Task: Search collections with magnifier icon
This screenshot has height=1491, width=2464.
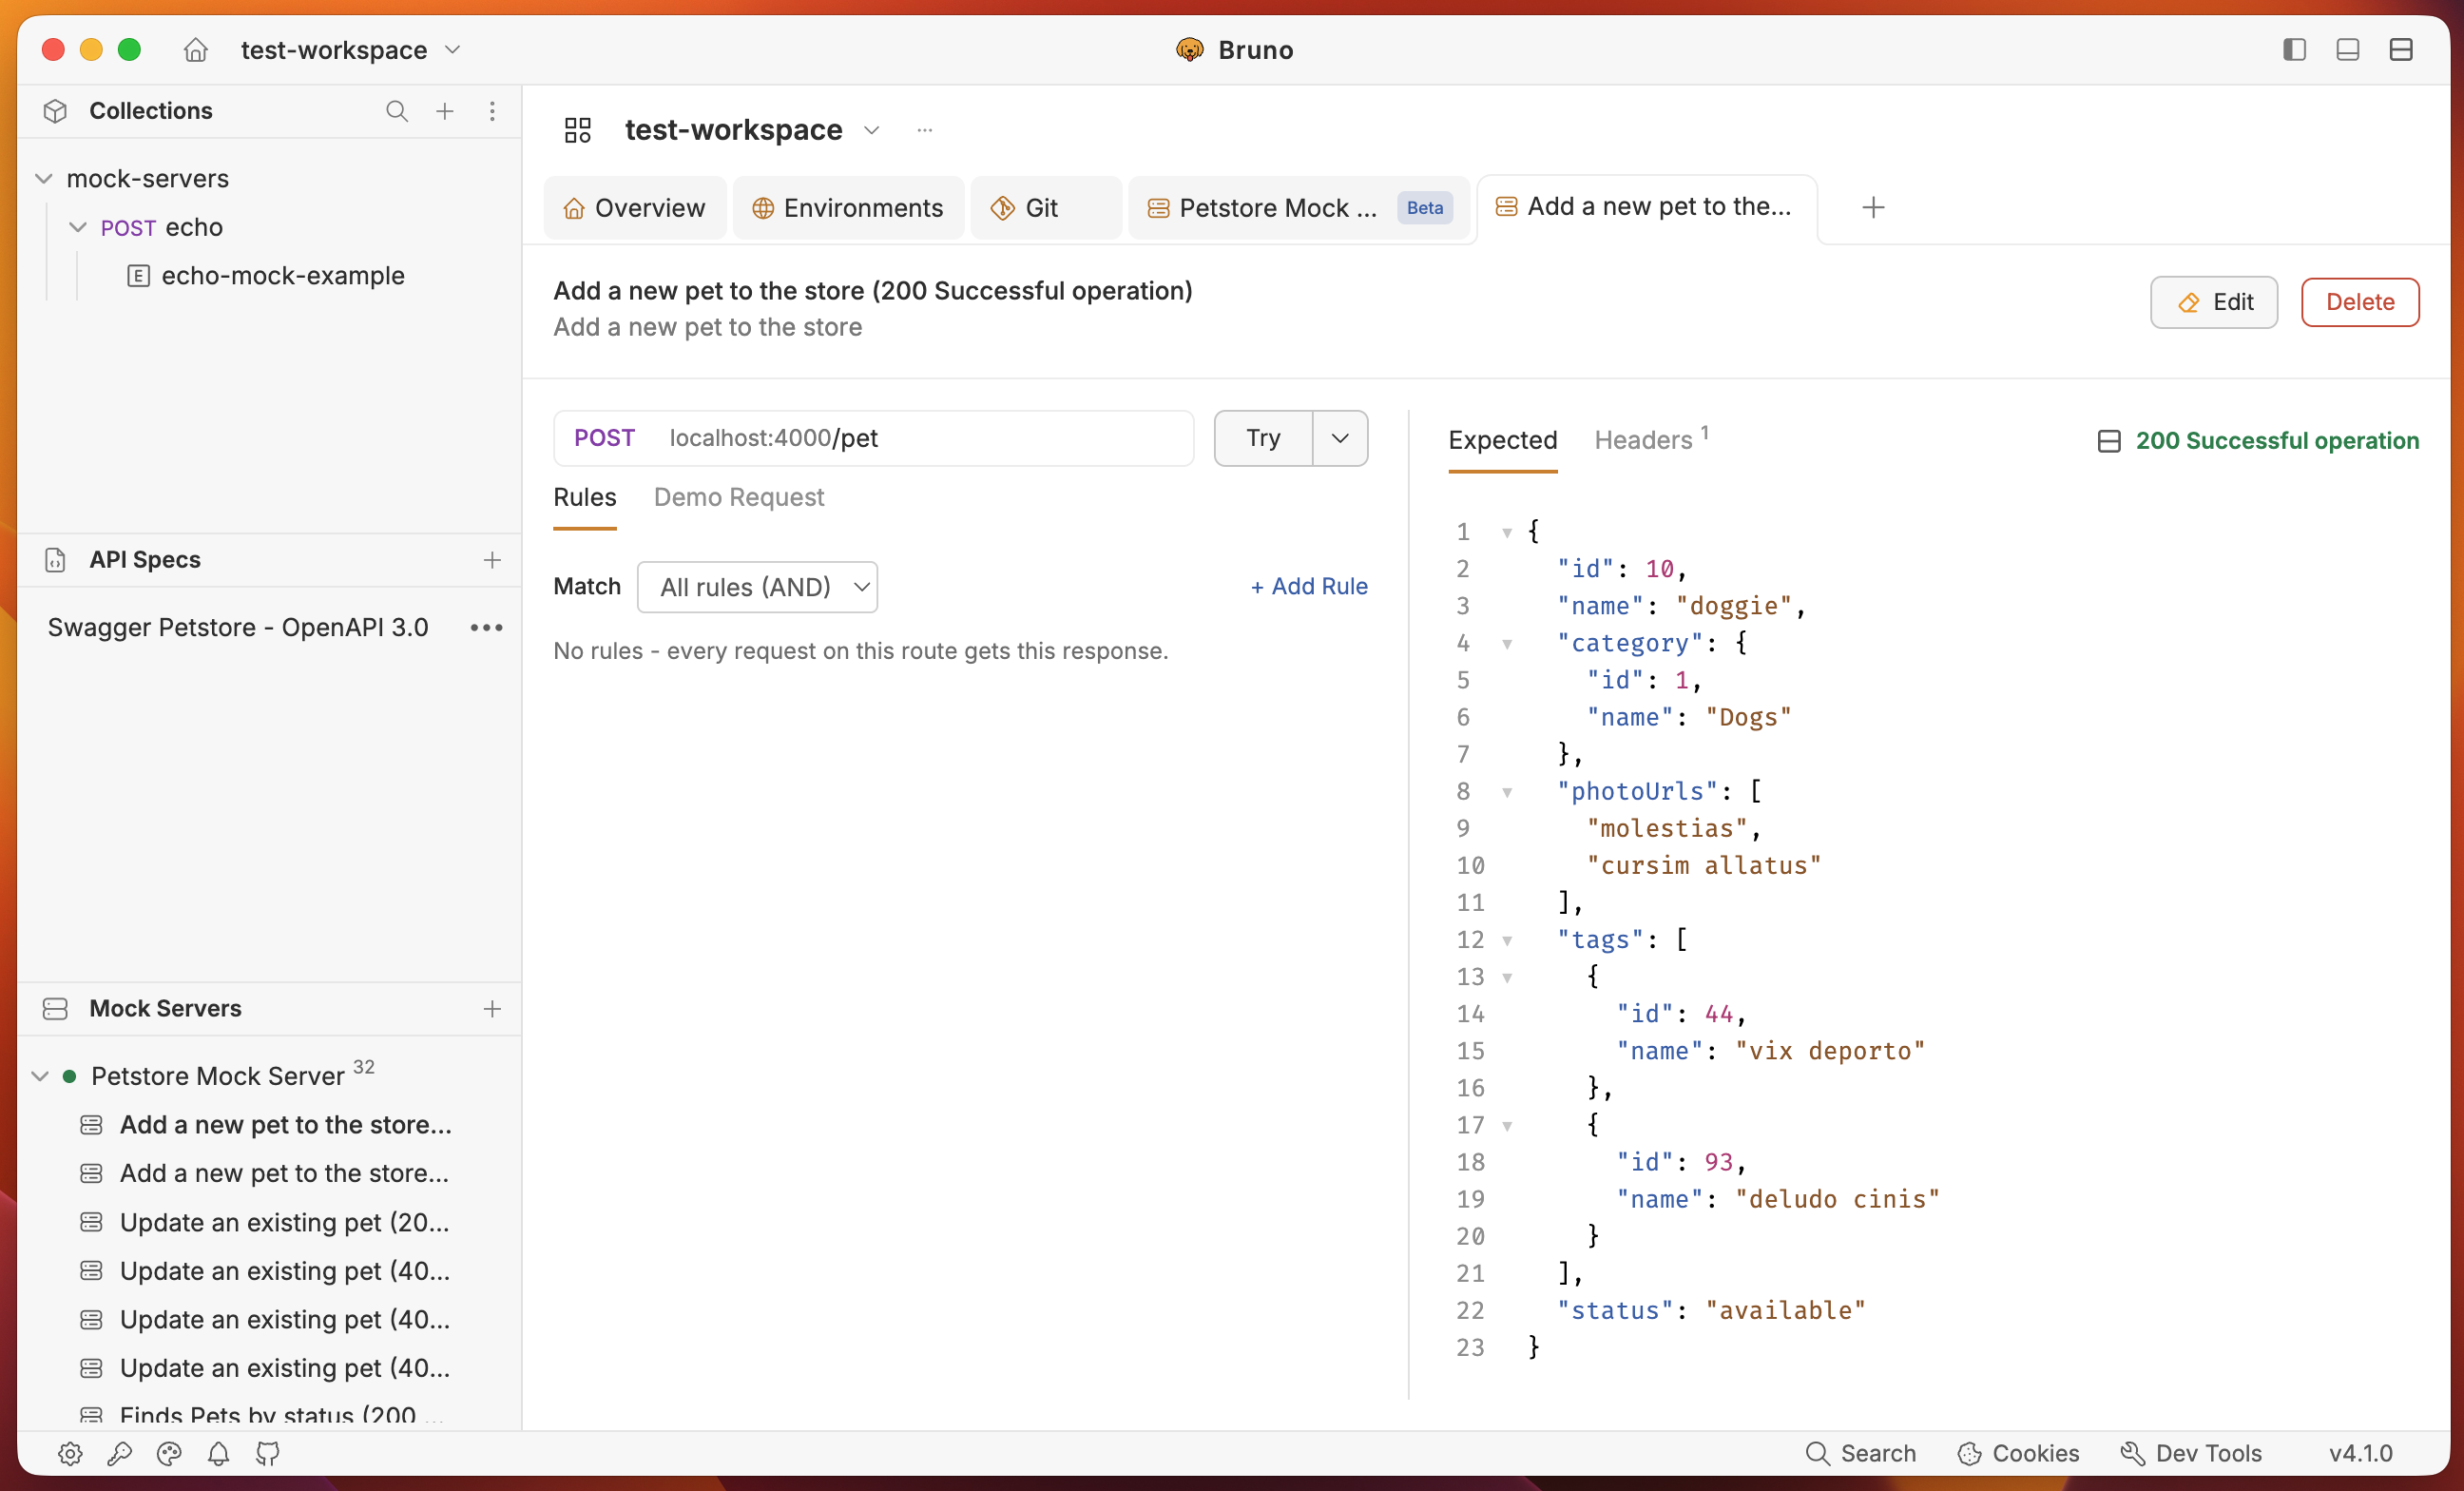Action: [397, 111]
